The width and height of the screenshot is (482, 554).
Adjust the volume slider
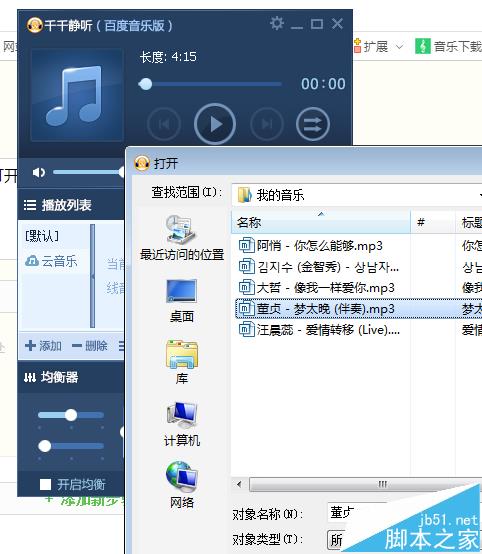(x=88, y=172)
